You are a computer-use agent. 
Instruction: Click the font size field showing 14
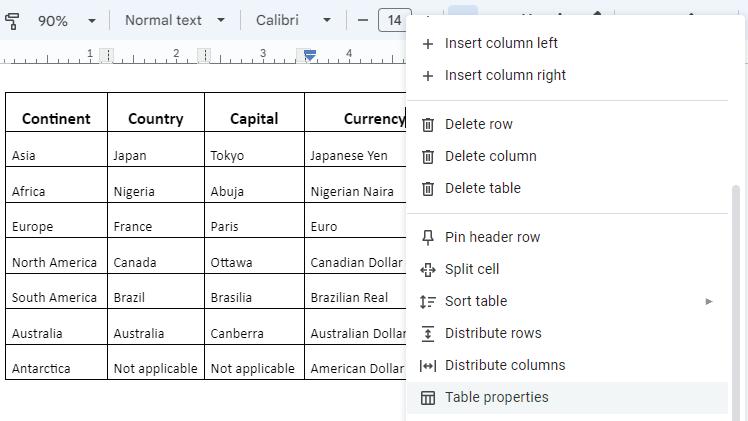(394, 20)
